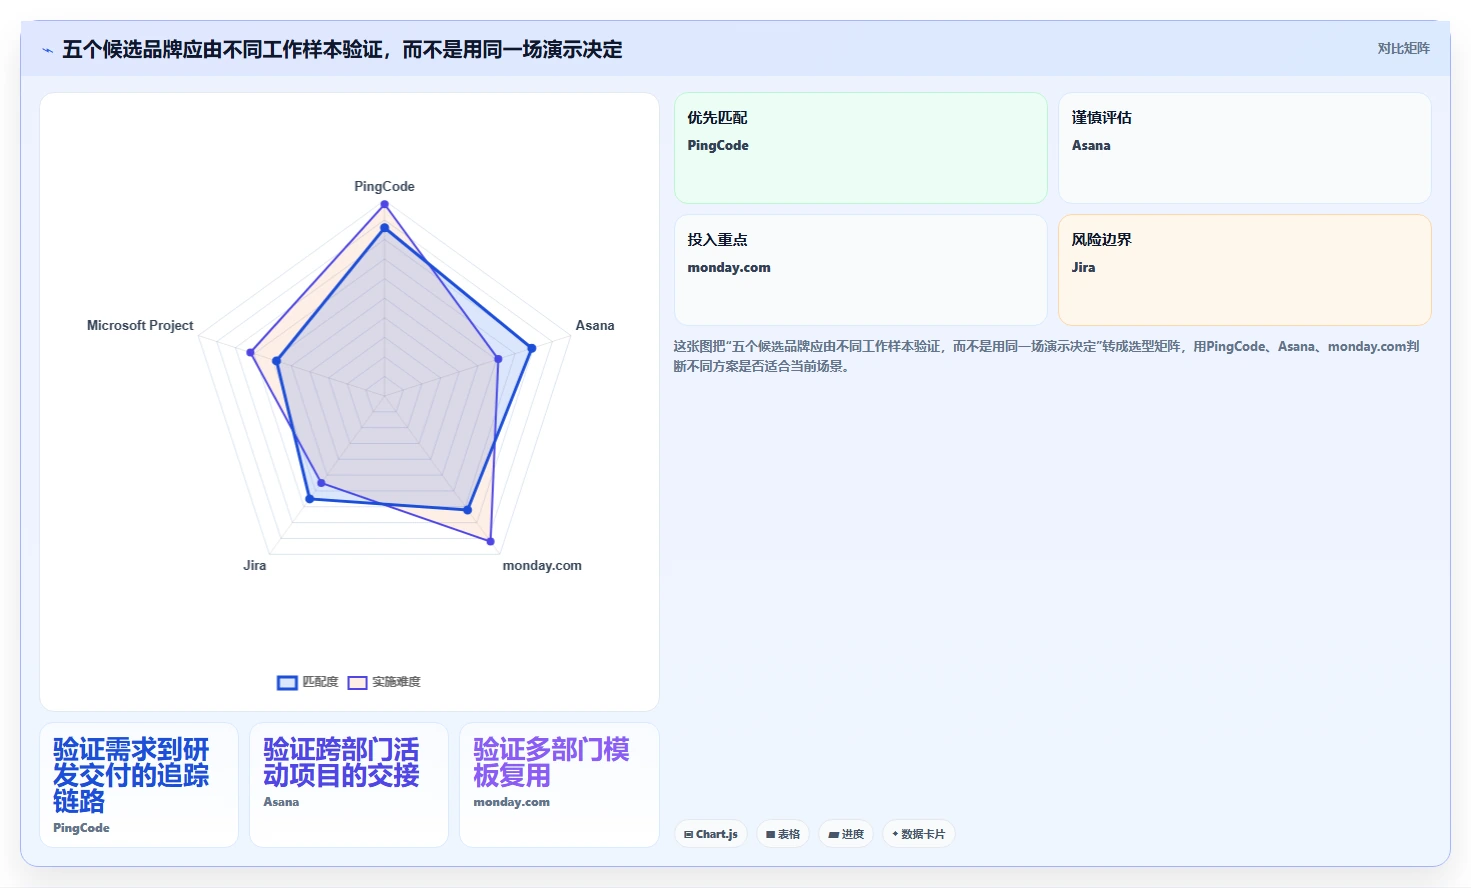The height and width of the screenshot is (888, 1471).
Task: Open the 优先匹配 PingCode card
Action: 861,148
